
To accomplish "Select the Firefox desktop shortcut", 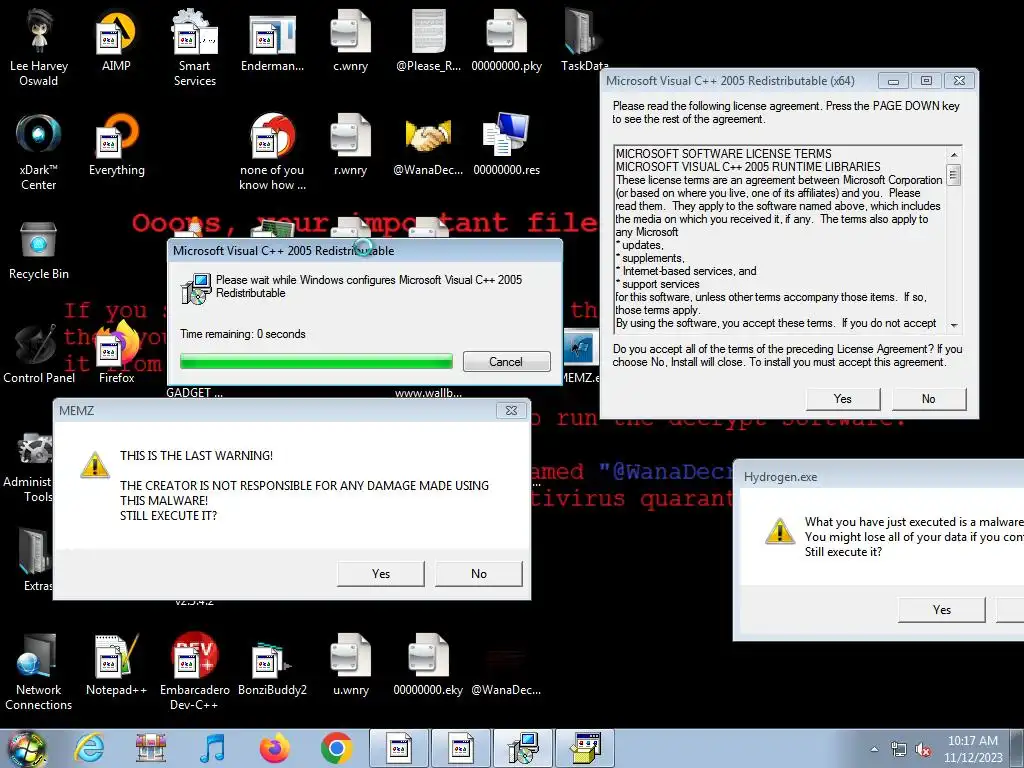I will click(x=117, y=354).
